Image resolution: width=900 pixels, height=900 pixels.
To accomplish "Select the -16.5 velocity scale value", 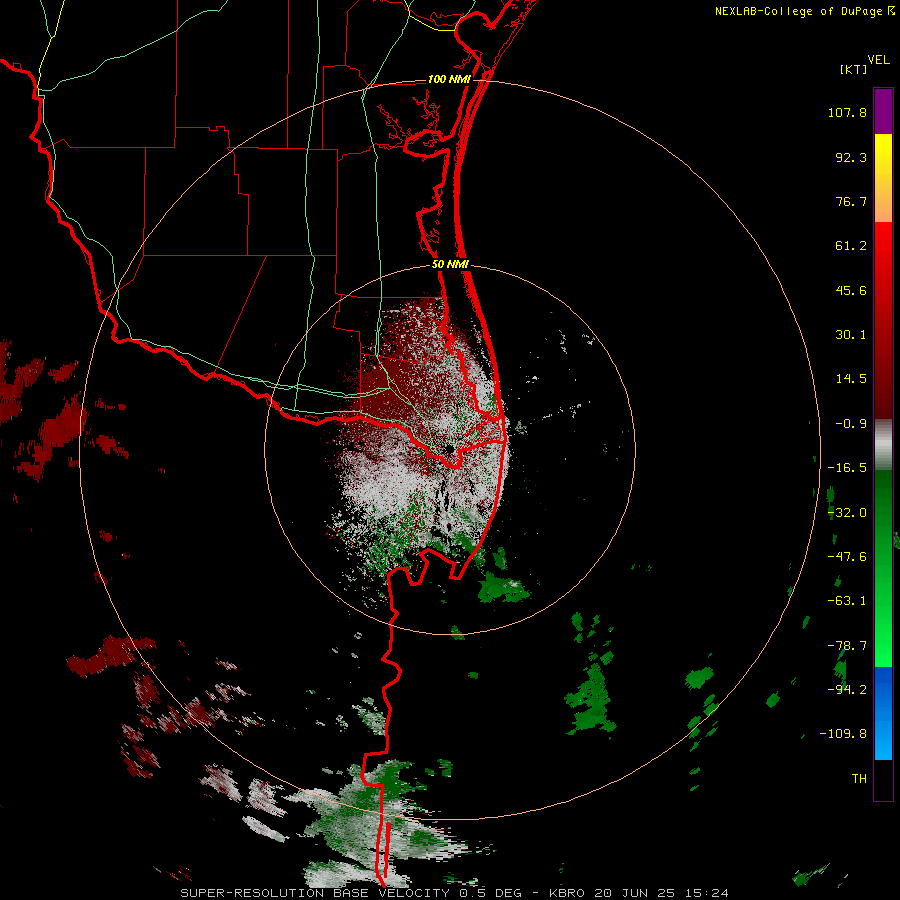I will 847,468.
